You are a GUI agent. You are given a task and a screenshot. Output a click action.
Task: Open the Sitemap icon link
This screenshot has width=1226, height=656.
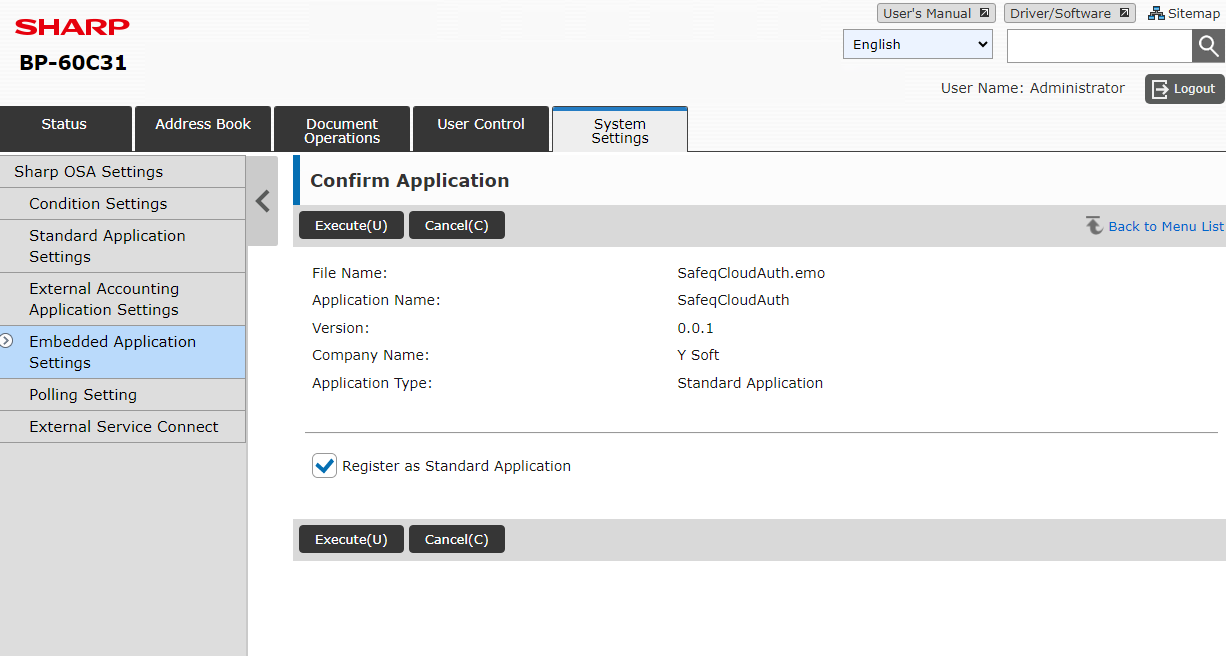(x=1156, y=14)
